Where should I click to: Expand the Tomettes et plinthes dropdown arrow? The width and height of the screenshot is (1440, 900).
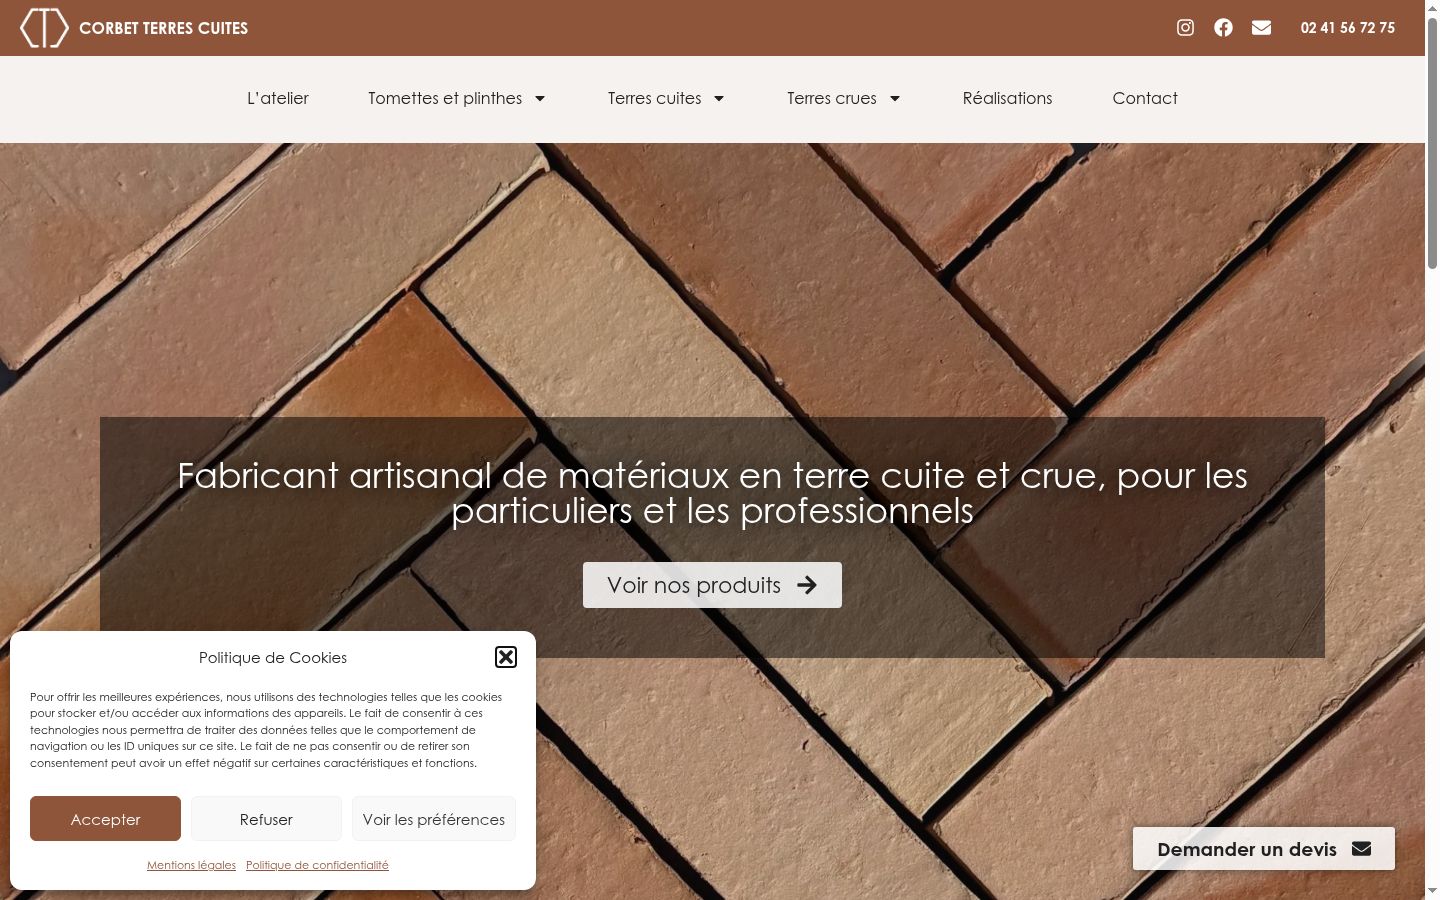tap(540, 98)
